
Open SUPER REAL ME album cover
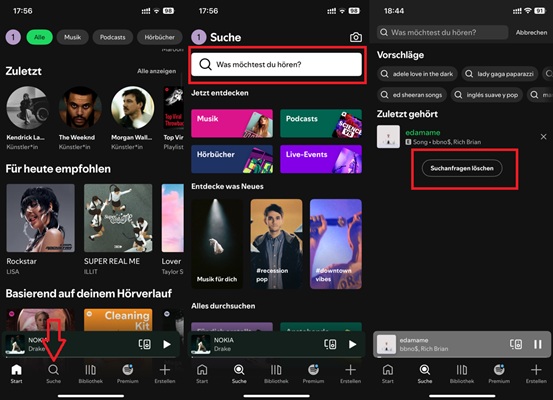[118, 218]
